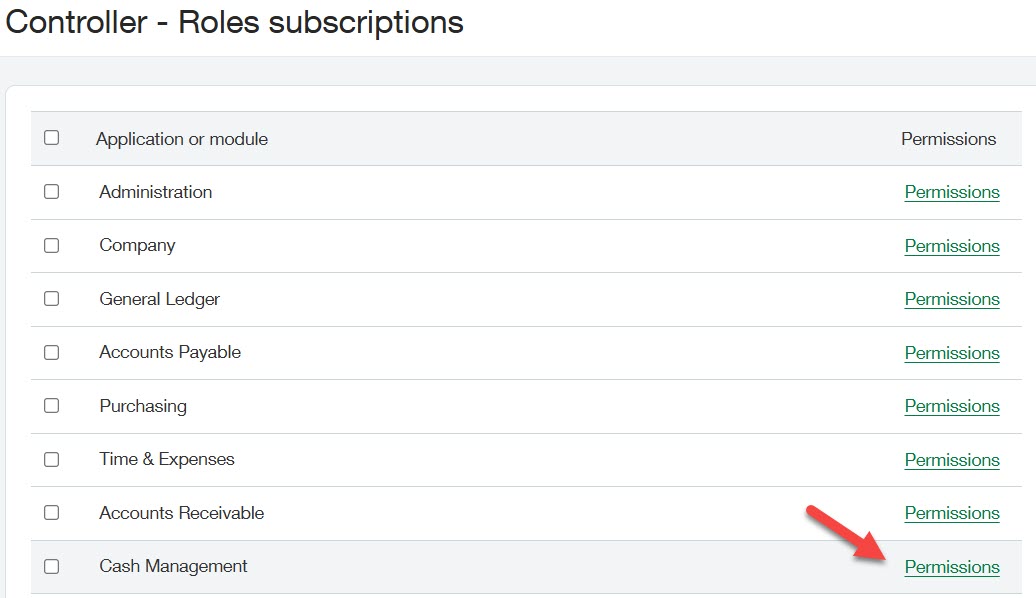Check the Company module checkbox

click(52, 245)
